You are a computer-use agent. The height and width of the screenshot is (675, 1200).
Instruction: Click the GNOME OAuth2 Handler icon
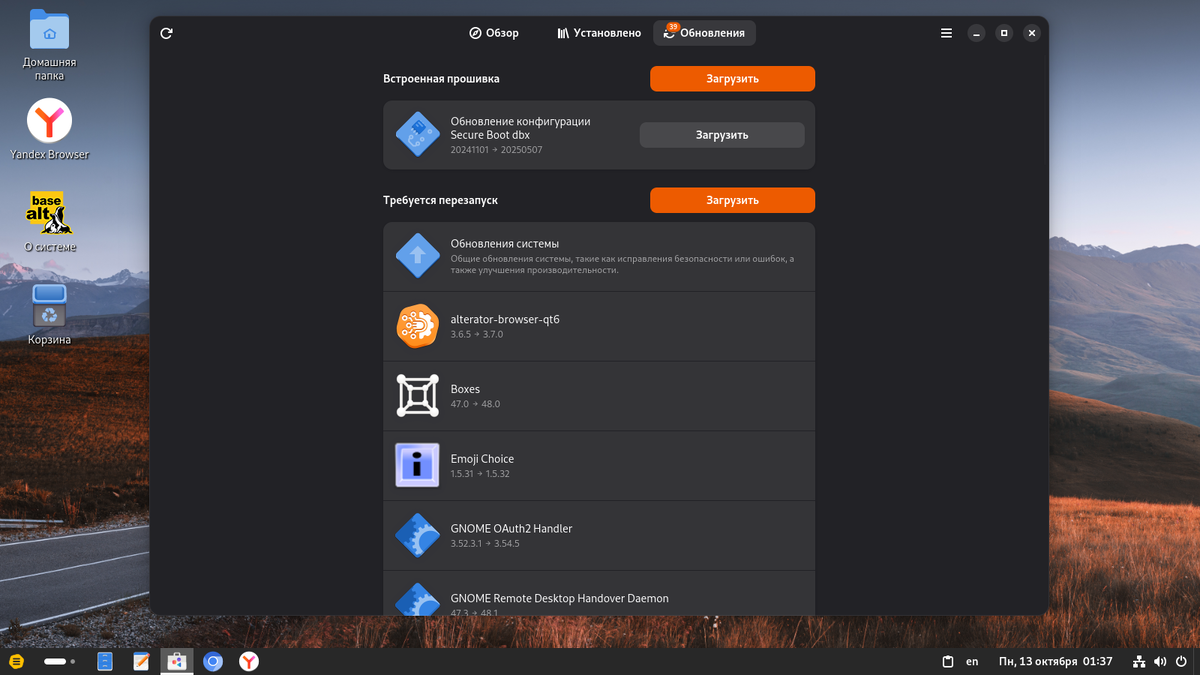[417, 535]
